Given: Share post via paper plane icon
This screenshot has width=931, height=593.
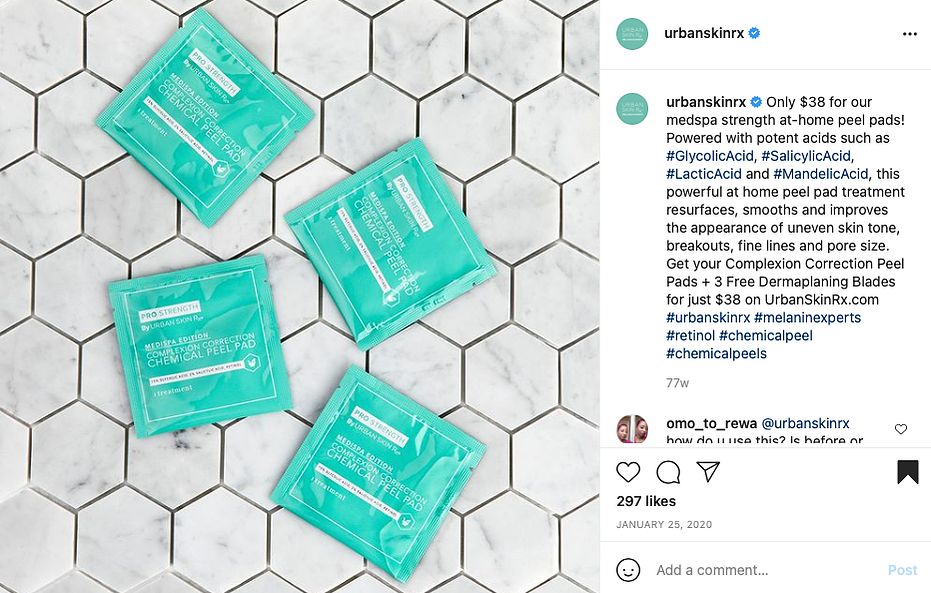Looking at the screenshot, I should click(x=708, y=471).
